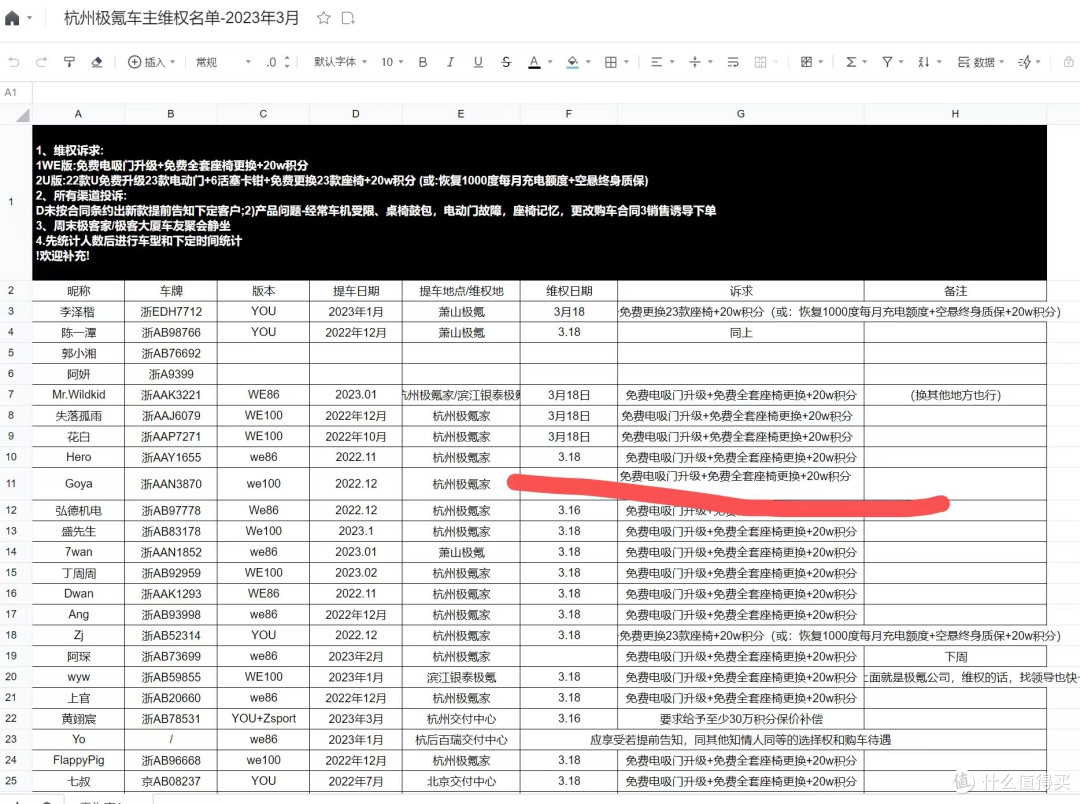The height and width of the screenshot is (804, 1080).
Task: Select cell with name 李泽楷
Action: pyautogui.click(x=79, y=312)
